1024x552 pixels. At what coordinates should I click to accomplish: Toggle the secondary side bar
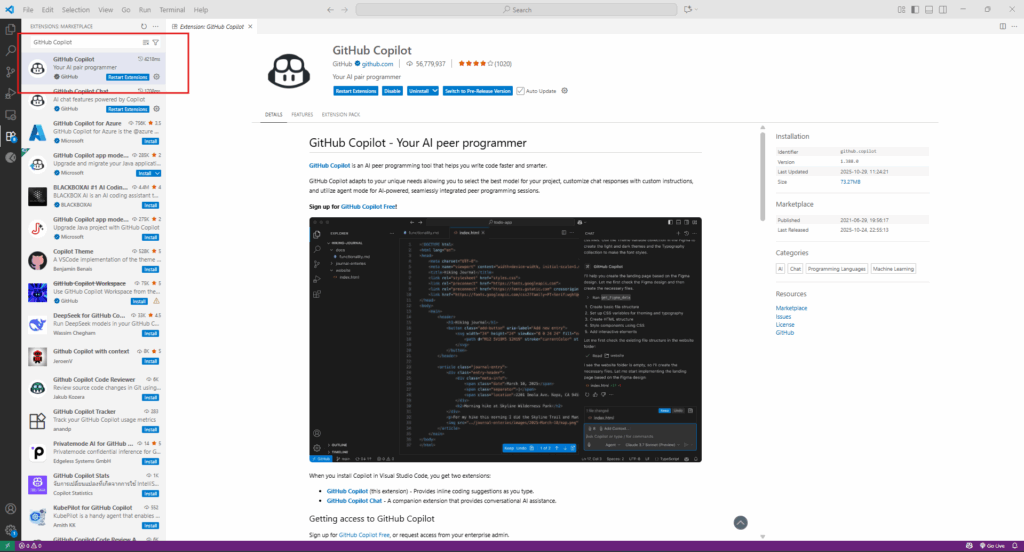tap(943, 10)
